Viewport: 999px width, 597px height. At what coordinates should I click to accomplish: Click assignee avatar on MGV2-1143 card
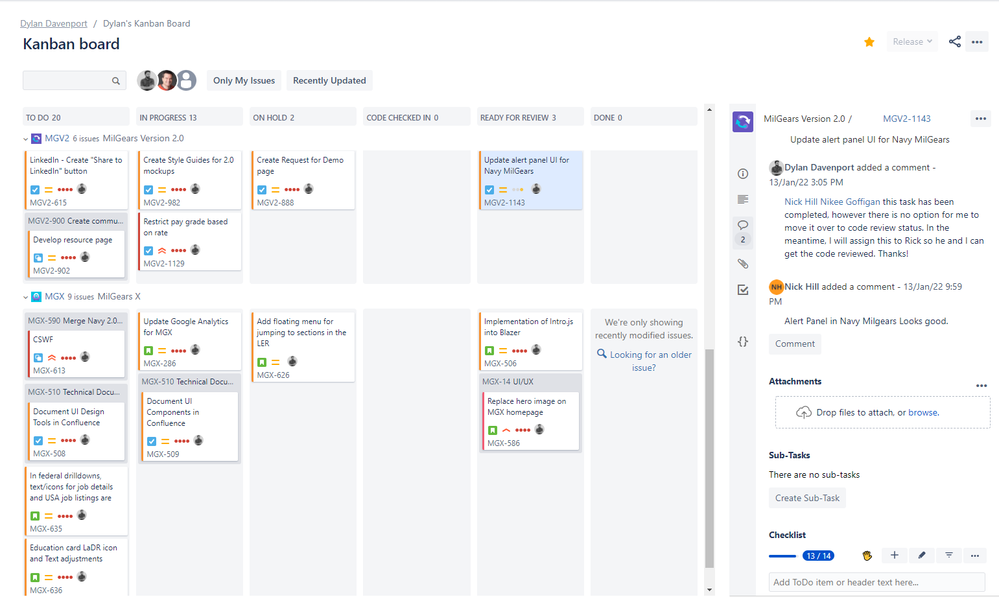tap(536, 189)
